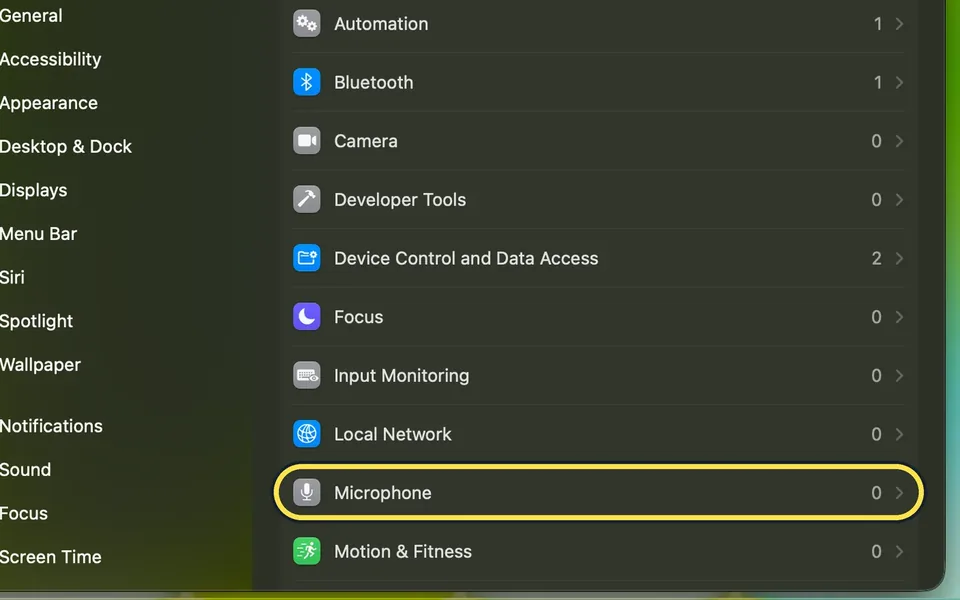
Task: Click the count 0 beside Motion & Fitness
Action: (x=877, y=552)
